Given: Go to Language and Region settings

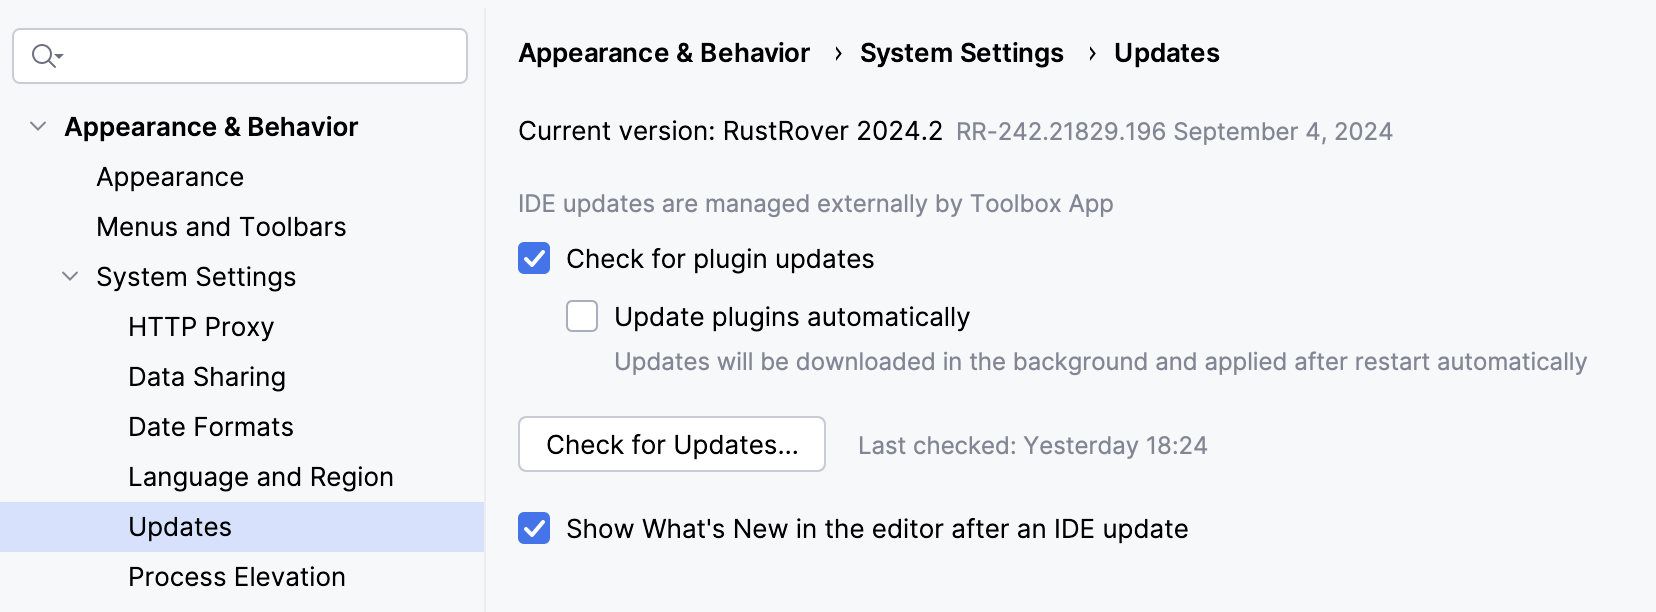Looking at the screenshot, I should (260, 477).
